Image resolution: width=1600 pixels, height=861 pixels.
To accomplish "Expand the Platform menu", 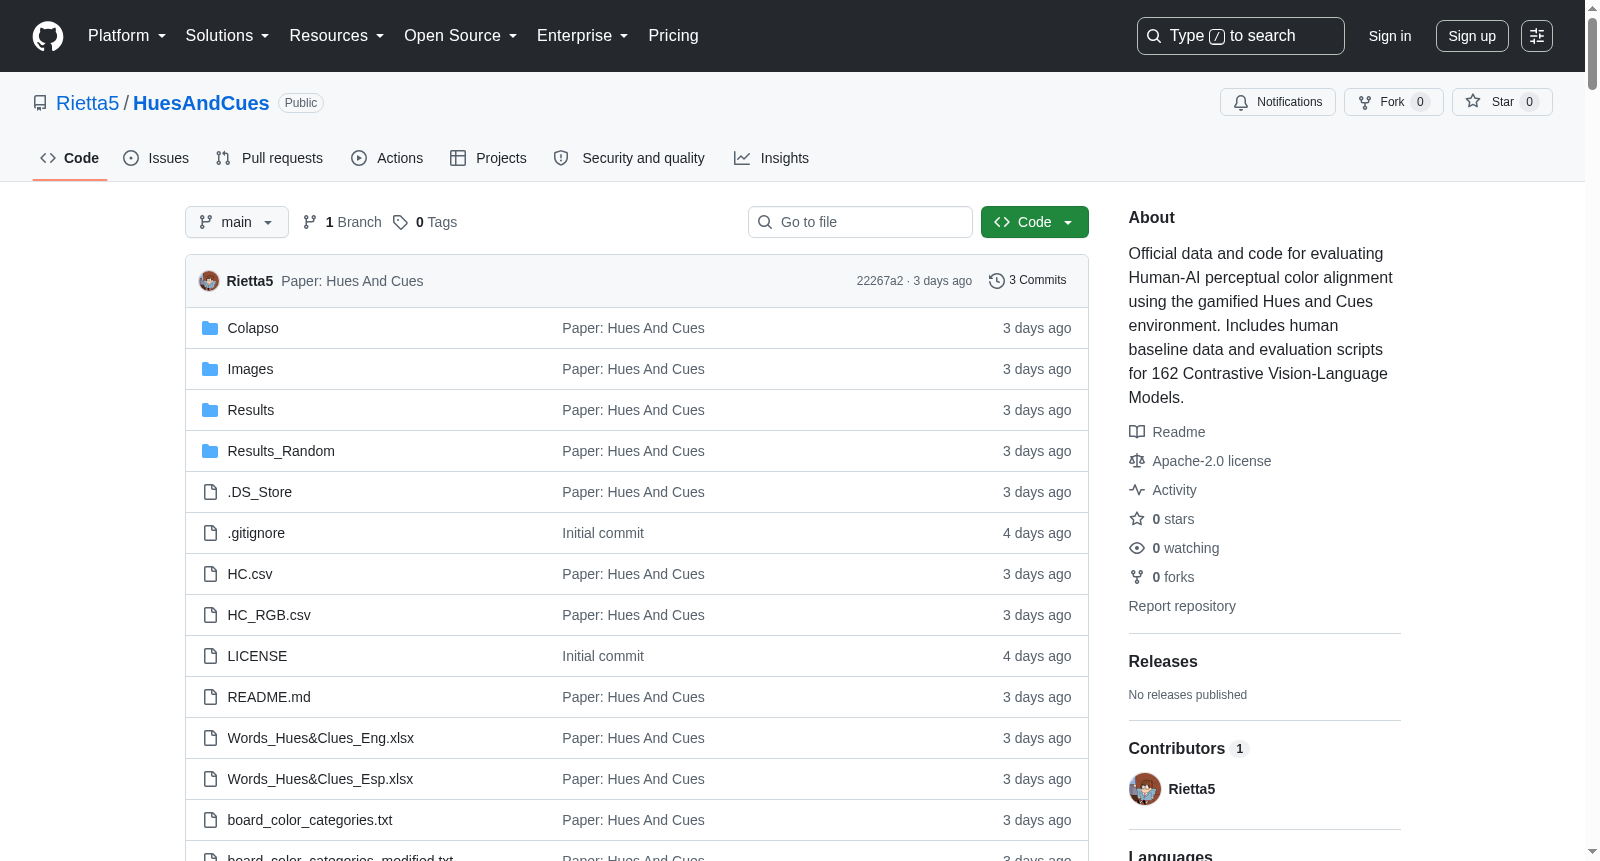I will [x=127, y=36].
